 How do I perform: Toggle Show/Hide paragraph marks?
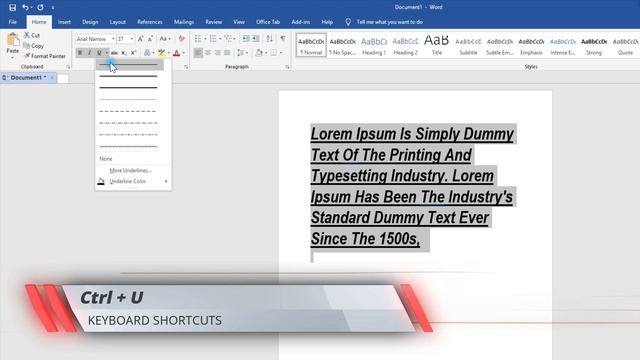coord(283,39)
